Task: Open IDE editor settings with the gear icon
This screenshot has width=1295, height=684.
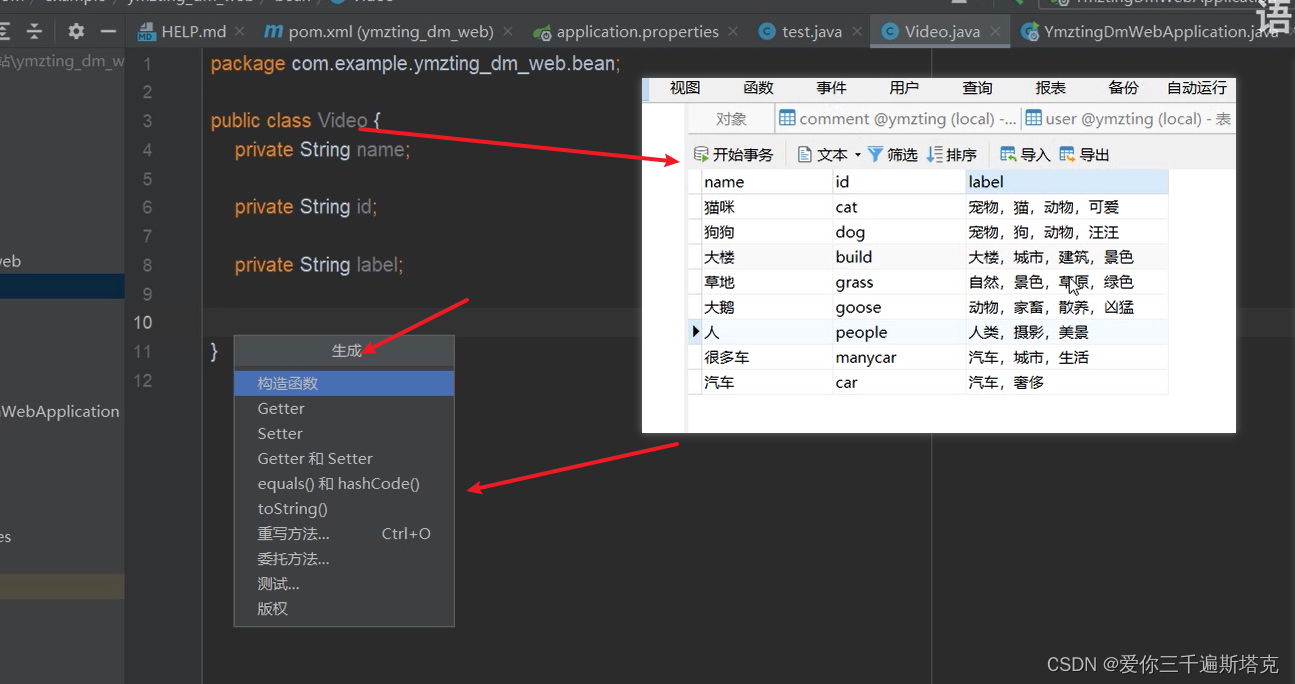Action: (75, 31)
